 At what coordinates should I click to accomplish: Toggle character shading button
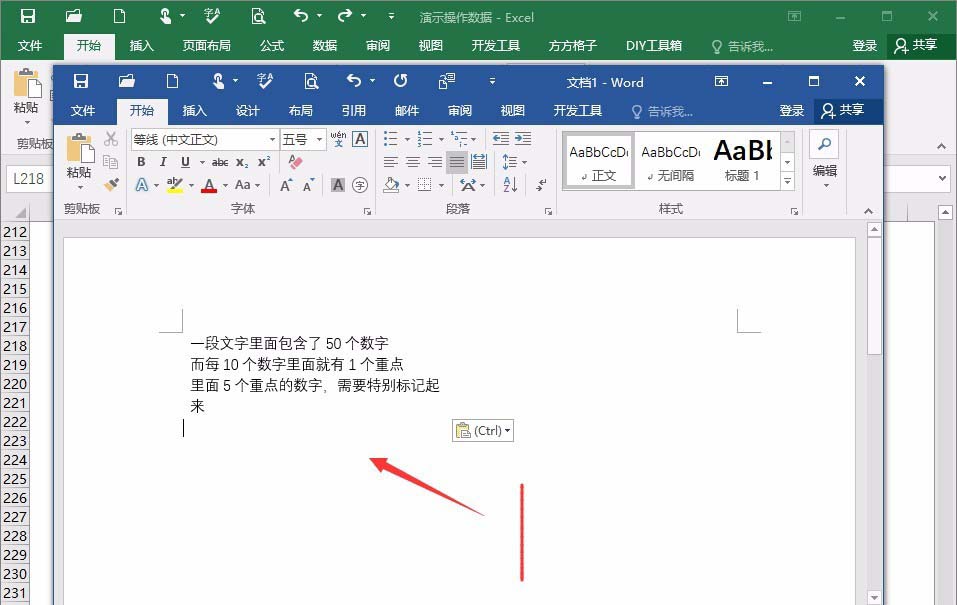(x=338, y=185)
